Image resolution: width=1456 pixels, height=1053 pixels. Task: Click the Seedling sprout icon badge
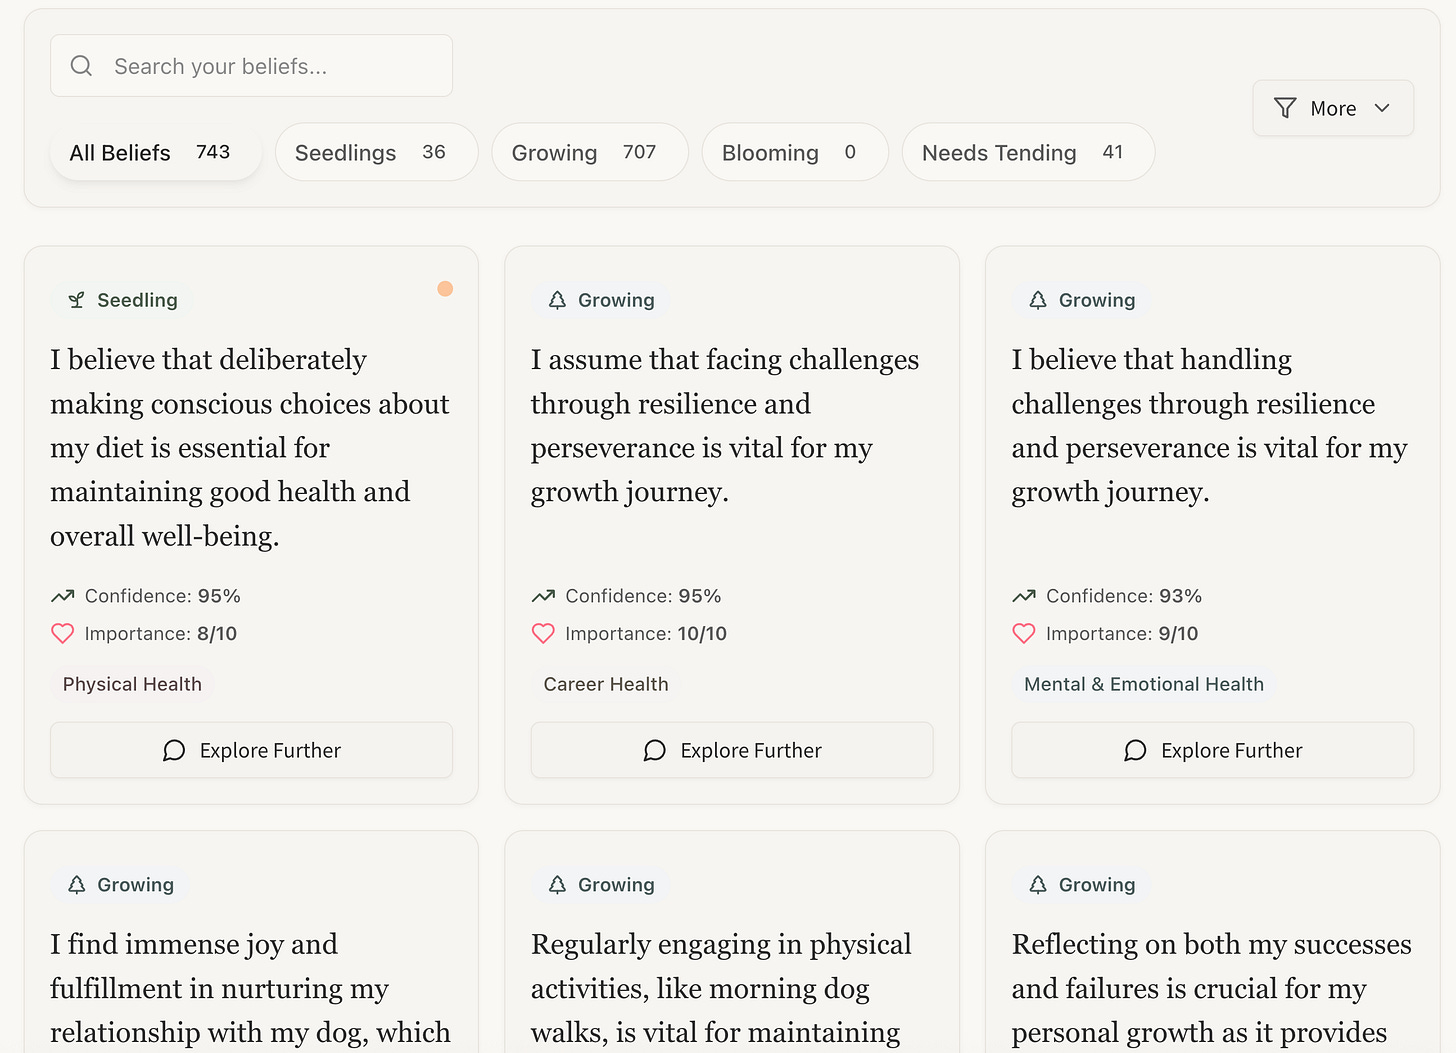click(x=76, y=300)
